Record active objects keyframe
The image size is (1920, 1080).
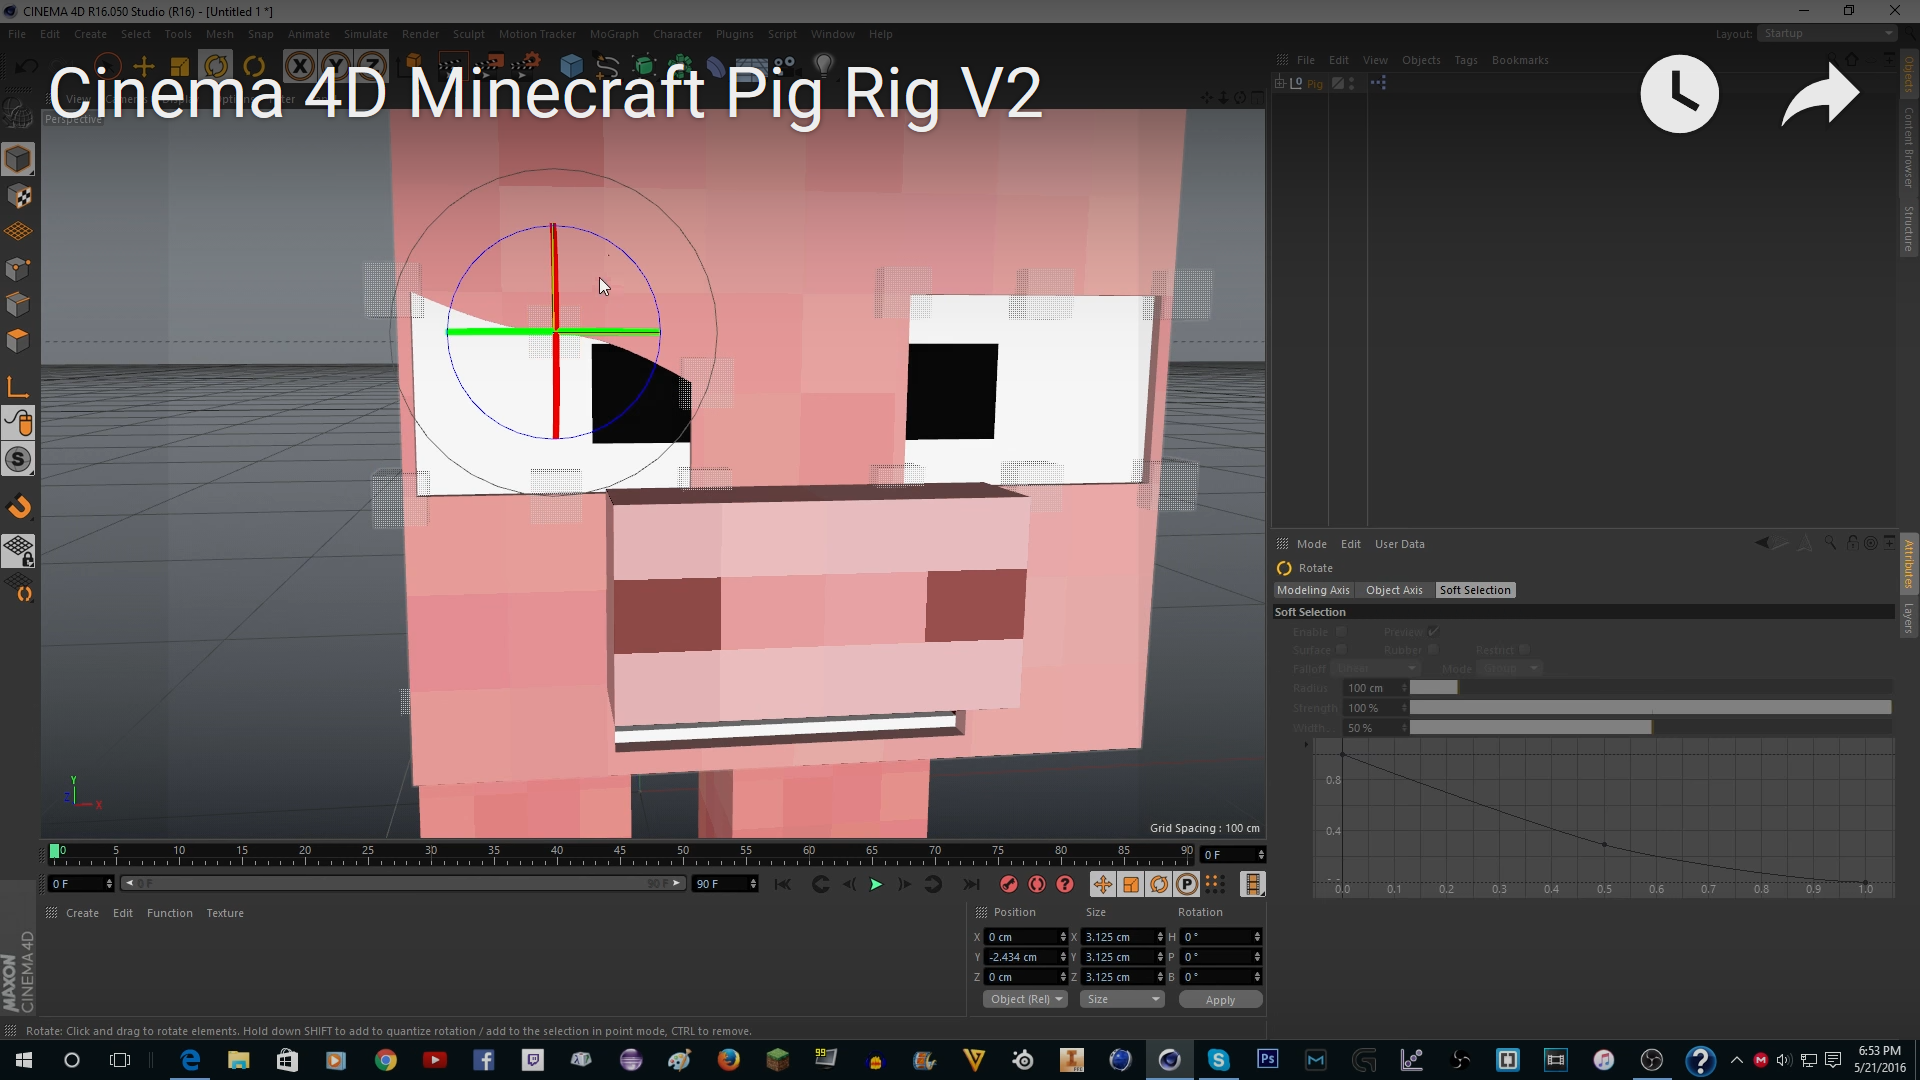tap(1008, 884)
